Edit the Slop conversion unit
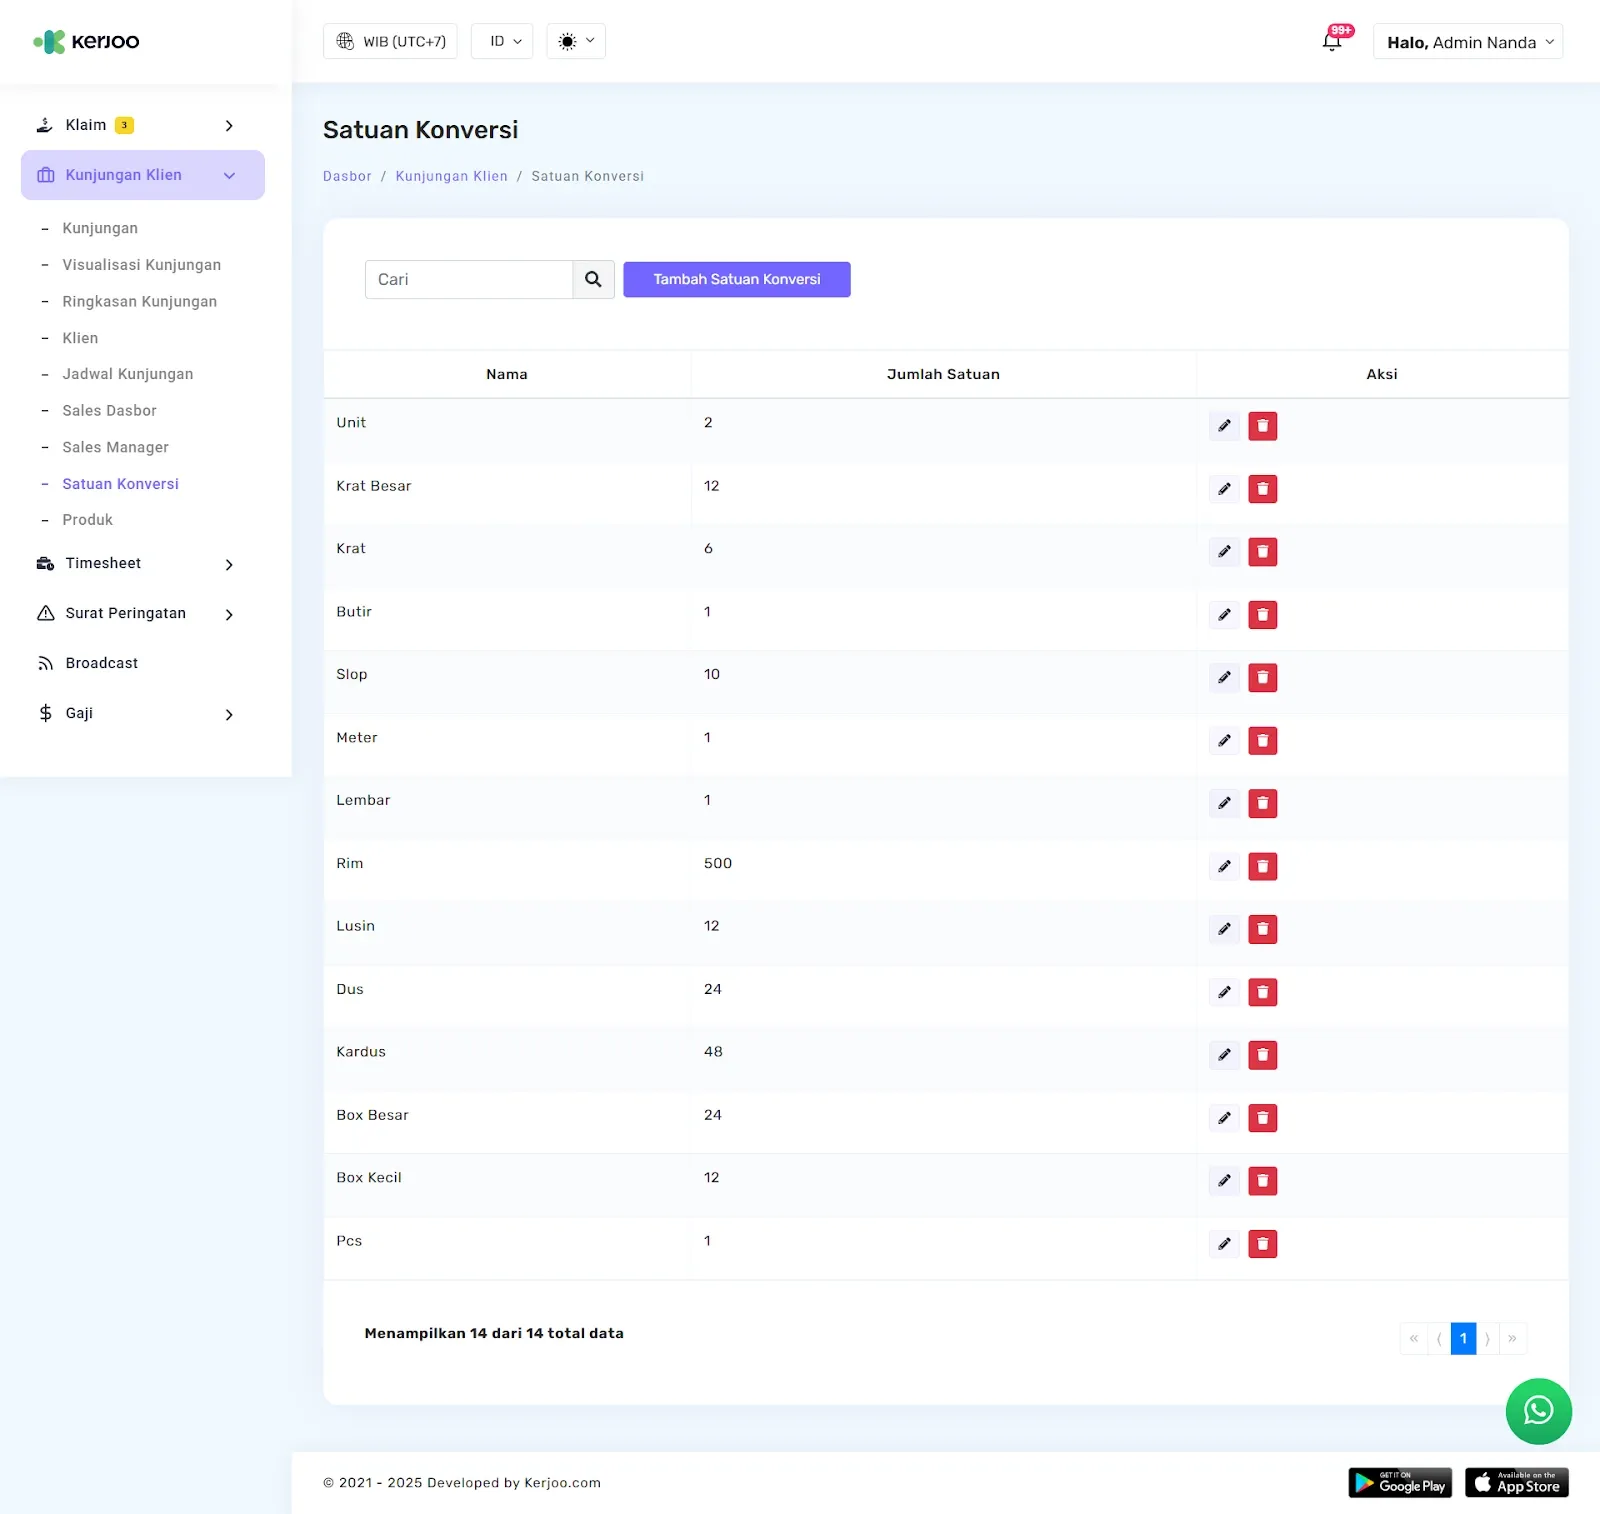The image size is (1600, 1514). tap(1224, 678)
